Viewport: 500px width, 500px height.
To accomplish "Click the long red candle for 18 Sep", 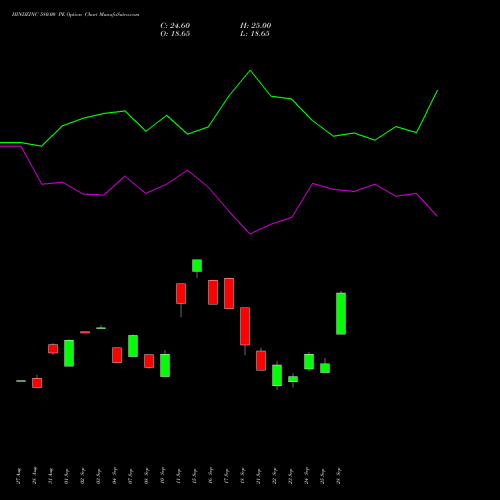I will [x=245, y=326].
